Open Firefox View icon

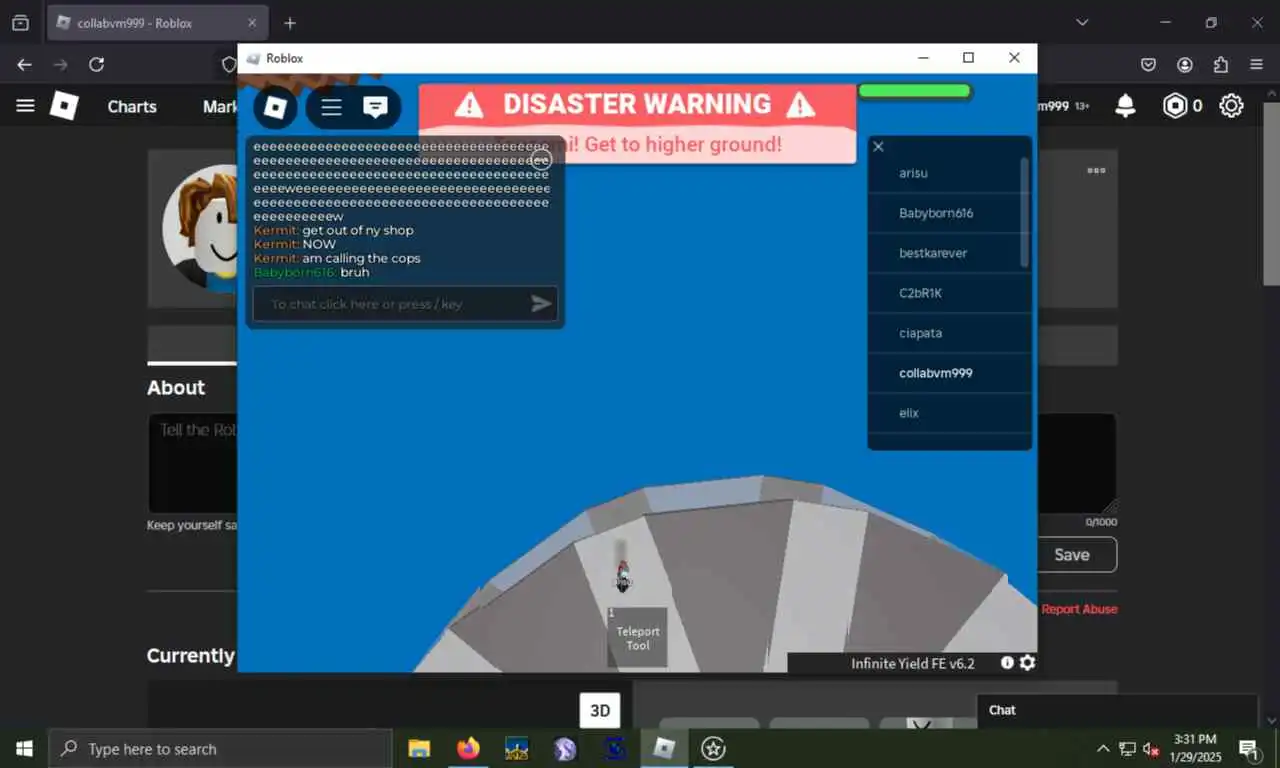click(x=20, y=23)
